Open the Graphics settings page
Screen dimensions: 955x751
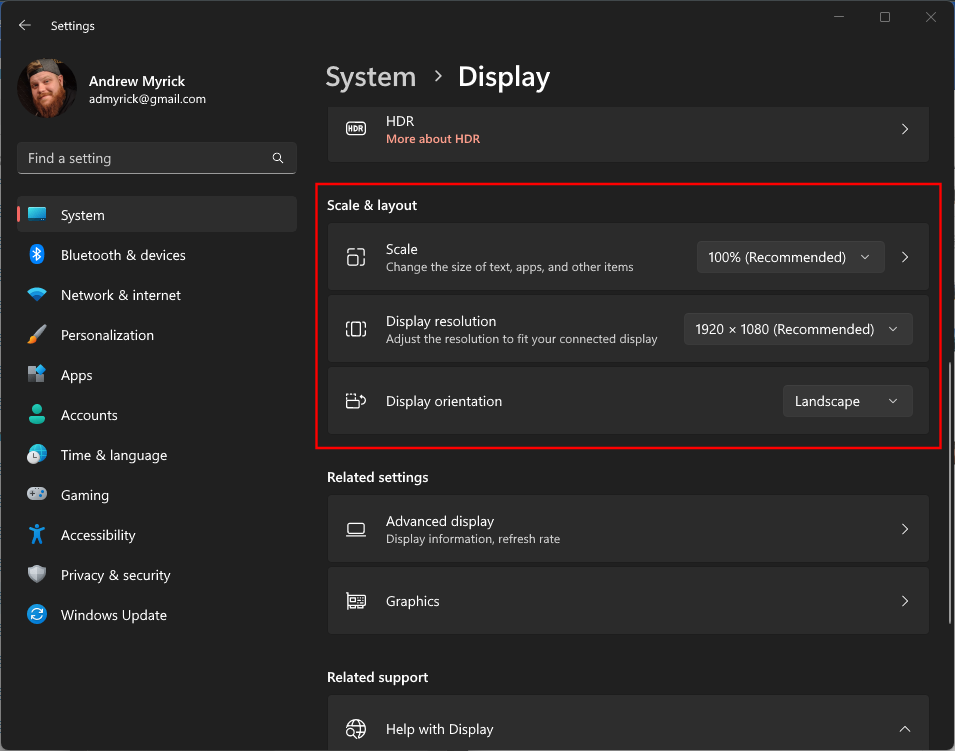tap(627, 601)
